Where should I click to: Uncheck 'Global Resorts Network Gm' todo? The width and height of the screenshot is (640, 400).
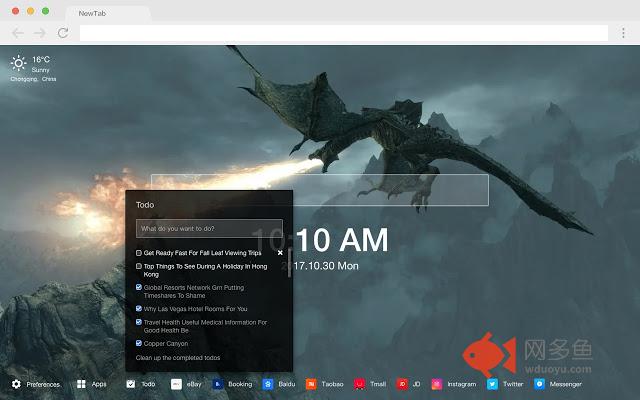tap(139, 287)
